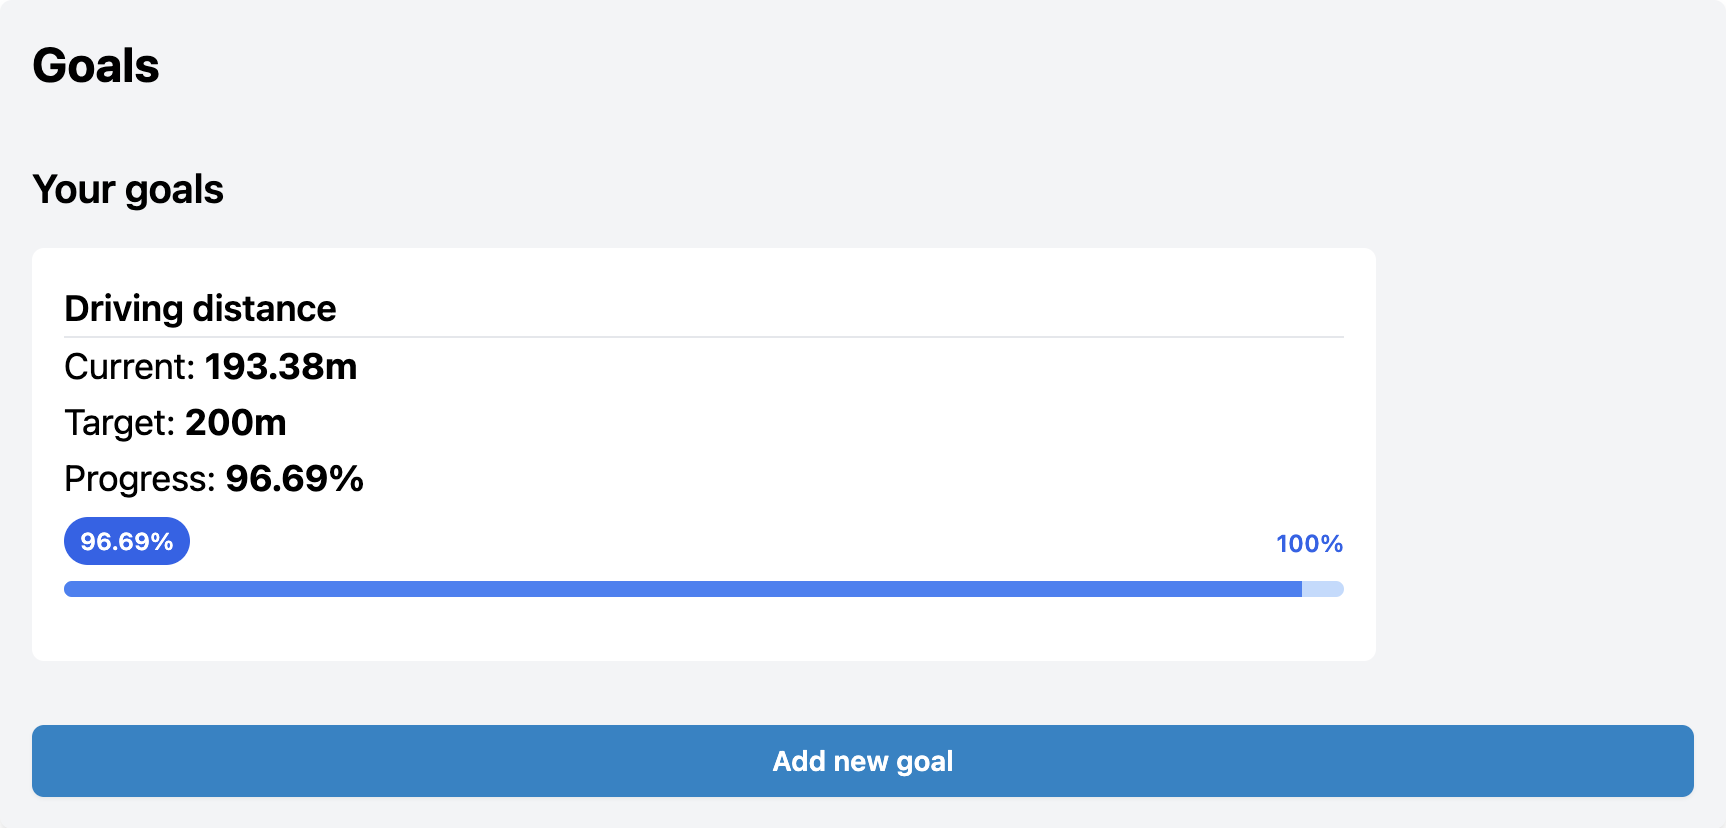Click the end of the progress bar
This screenshot has width=1726, height=828.
1335,589
